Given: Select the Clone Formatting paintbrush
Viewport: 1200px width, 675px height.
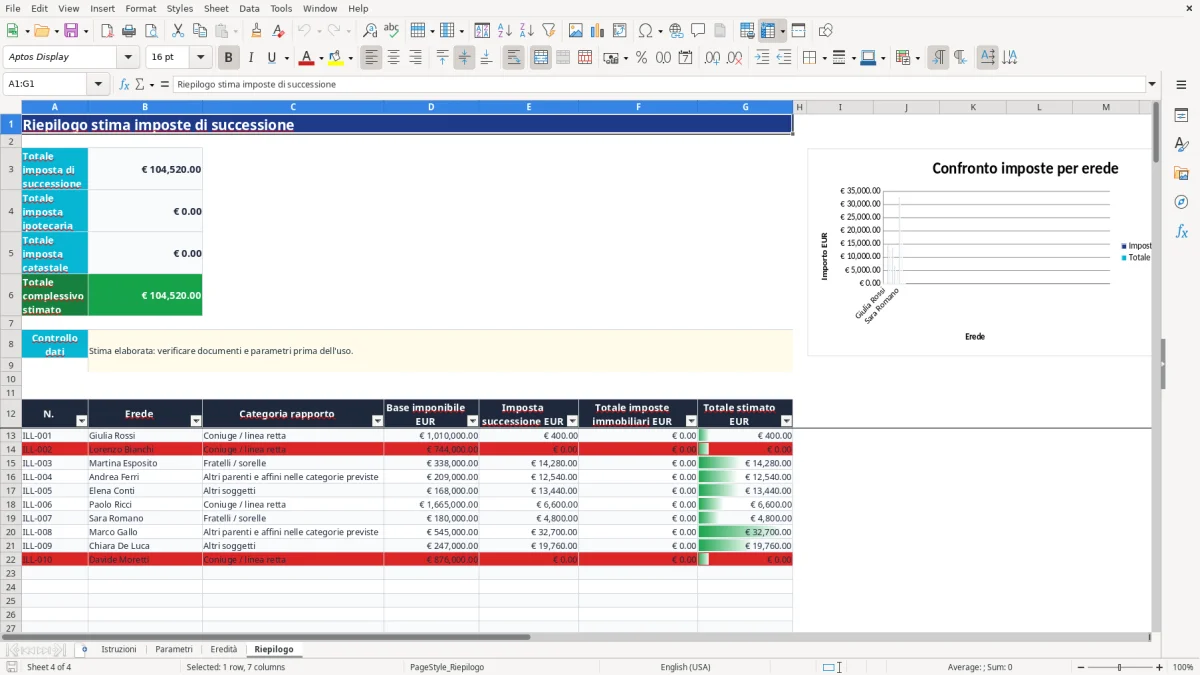Looking at the screenshot, I should point(256,31).
